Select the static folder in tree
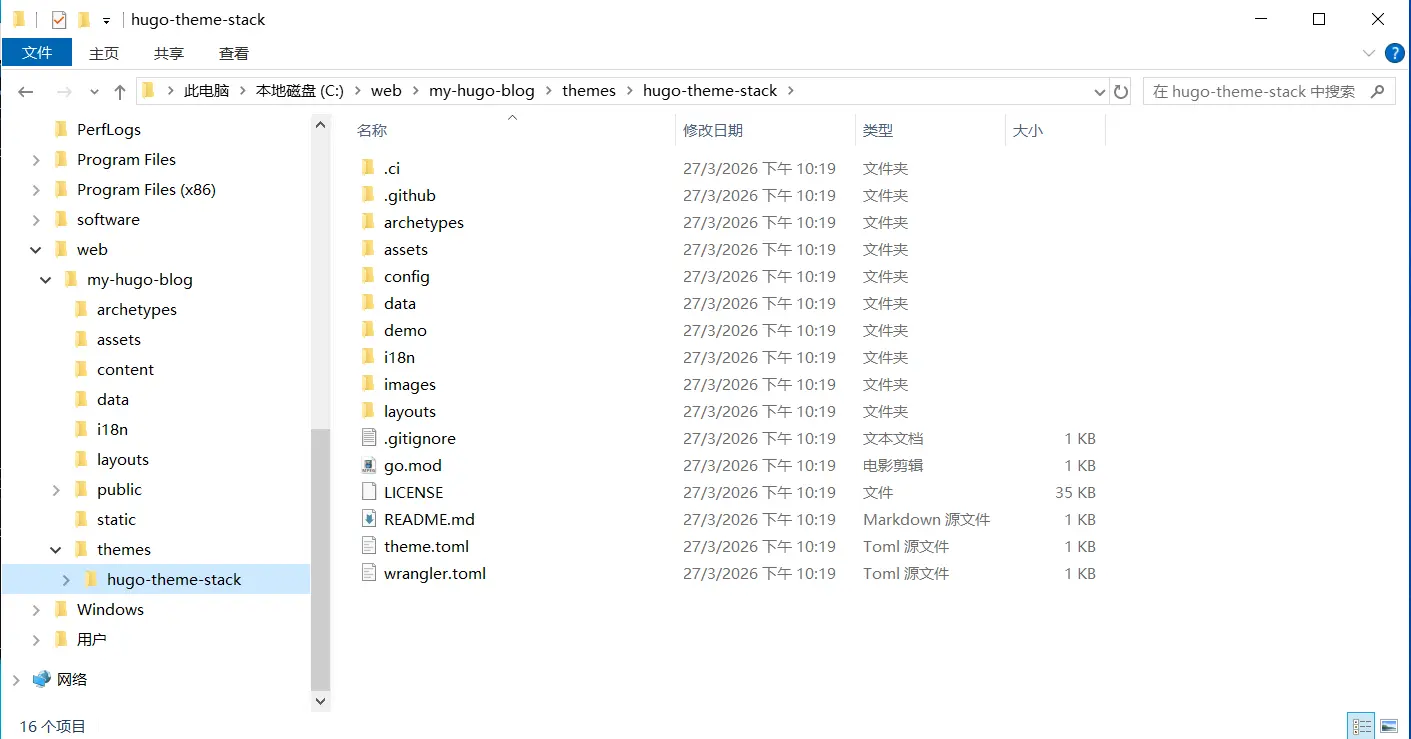 (116, 519)
